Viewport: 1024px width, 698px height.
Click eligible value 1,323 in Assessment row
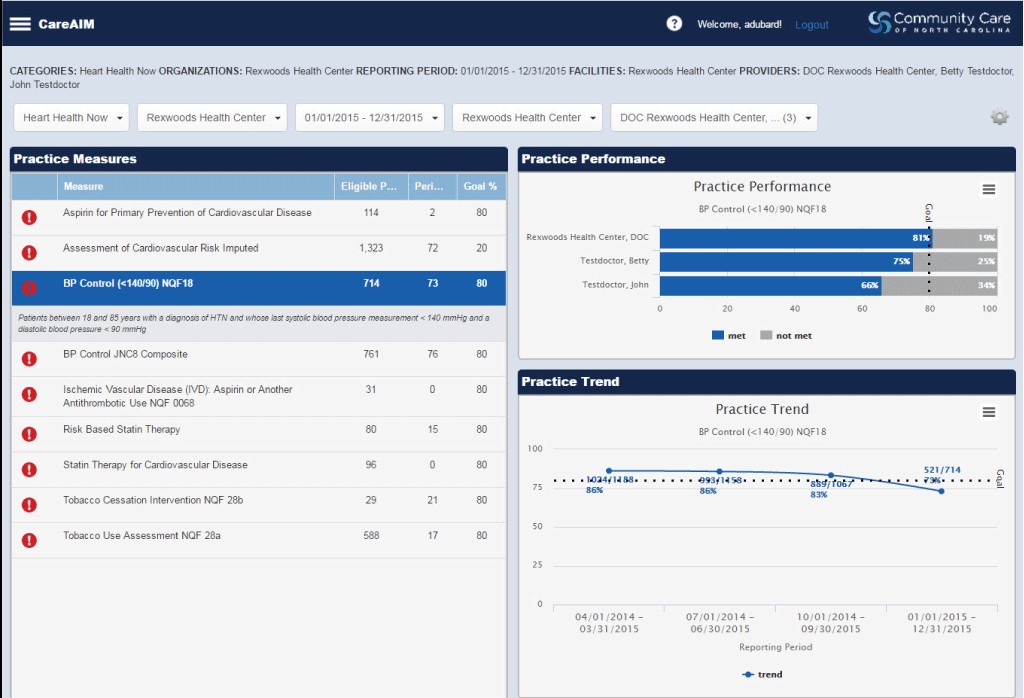(371, 248)
